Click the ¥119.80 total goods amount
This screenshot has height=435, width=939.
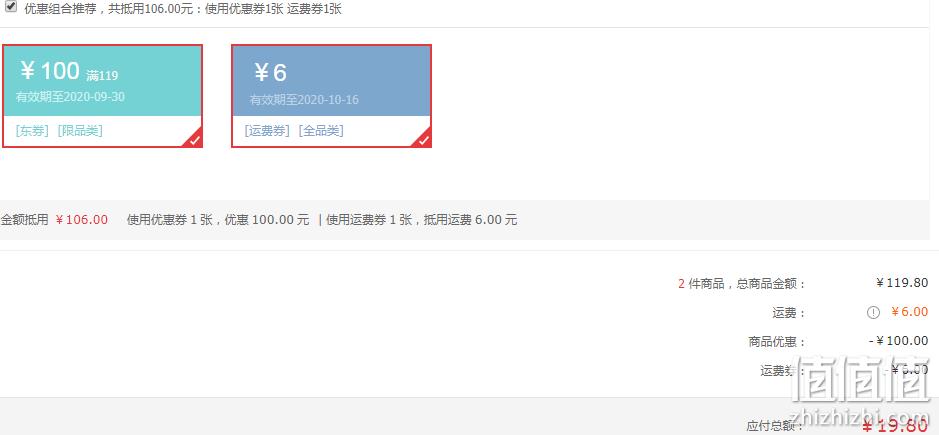pyautogui.click(x=902, y=283)
